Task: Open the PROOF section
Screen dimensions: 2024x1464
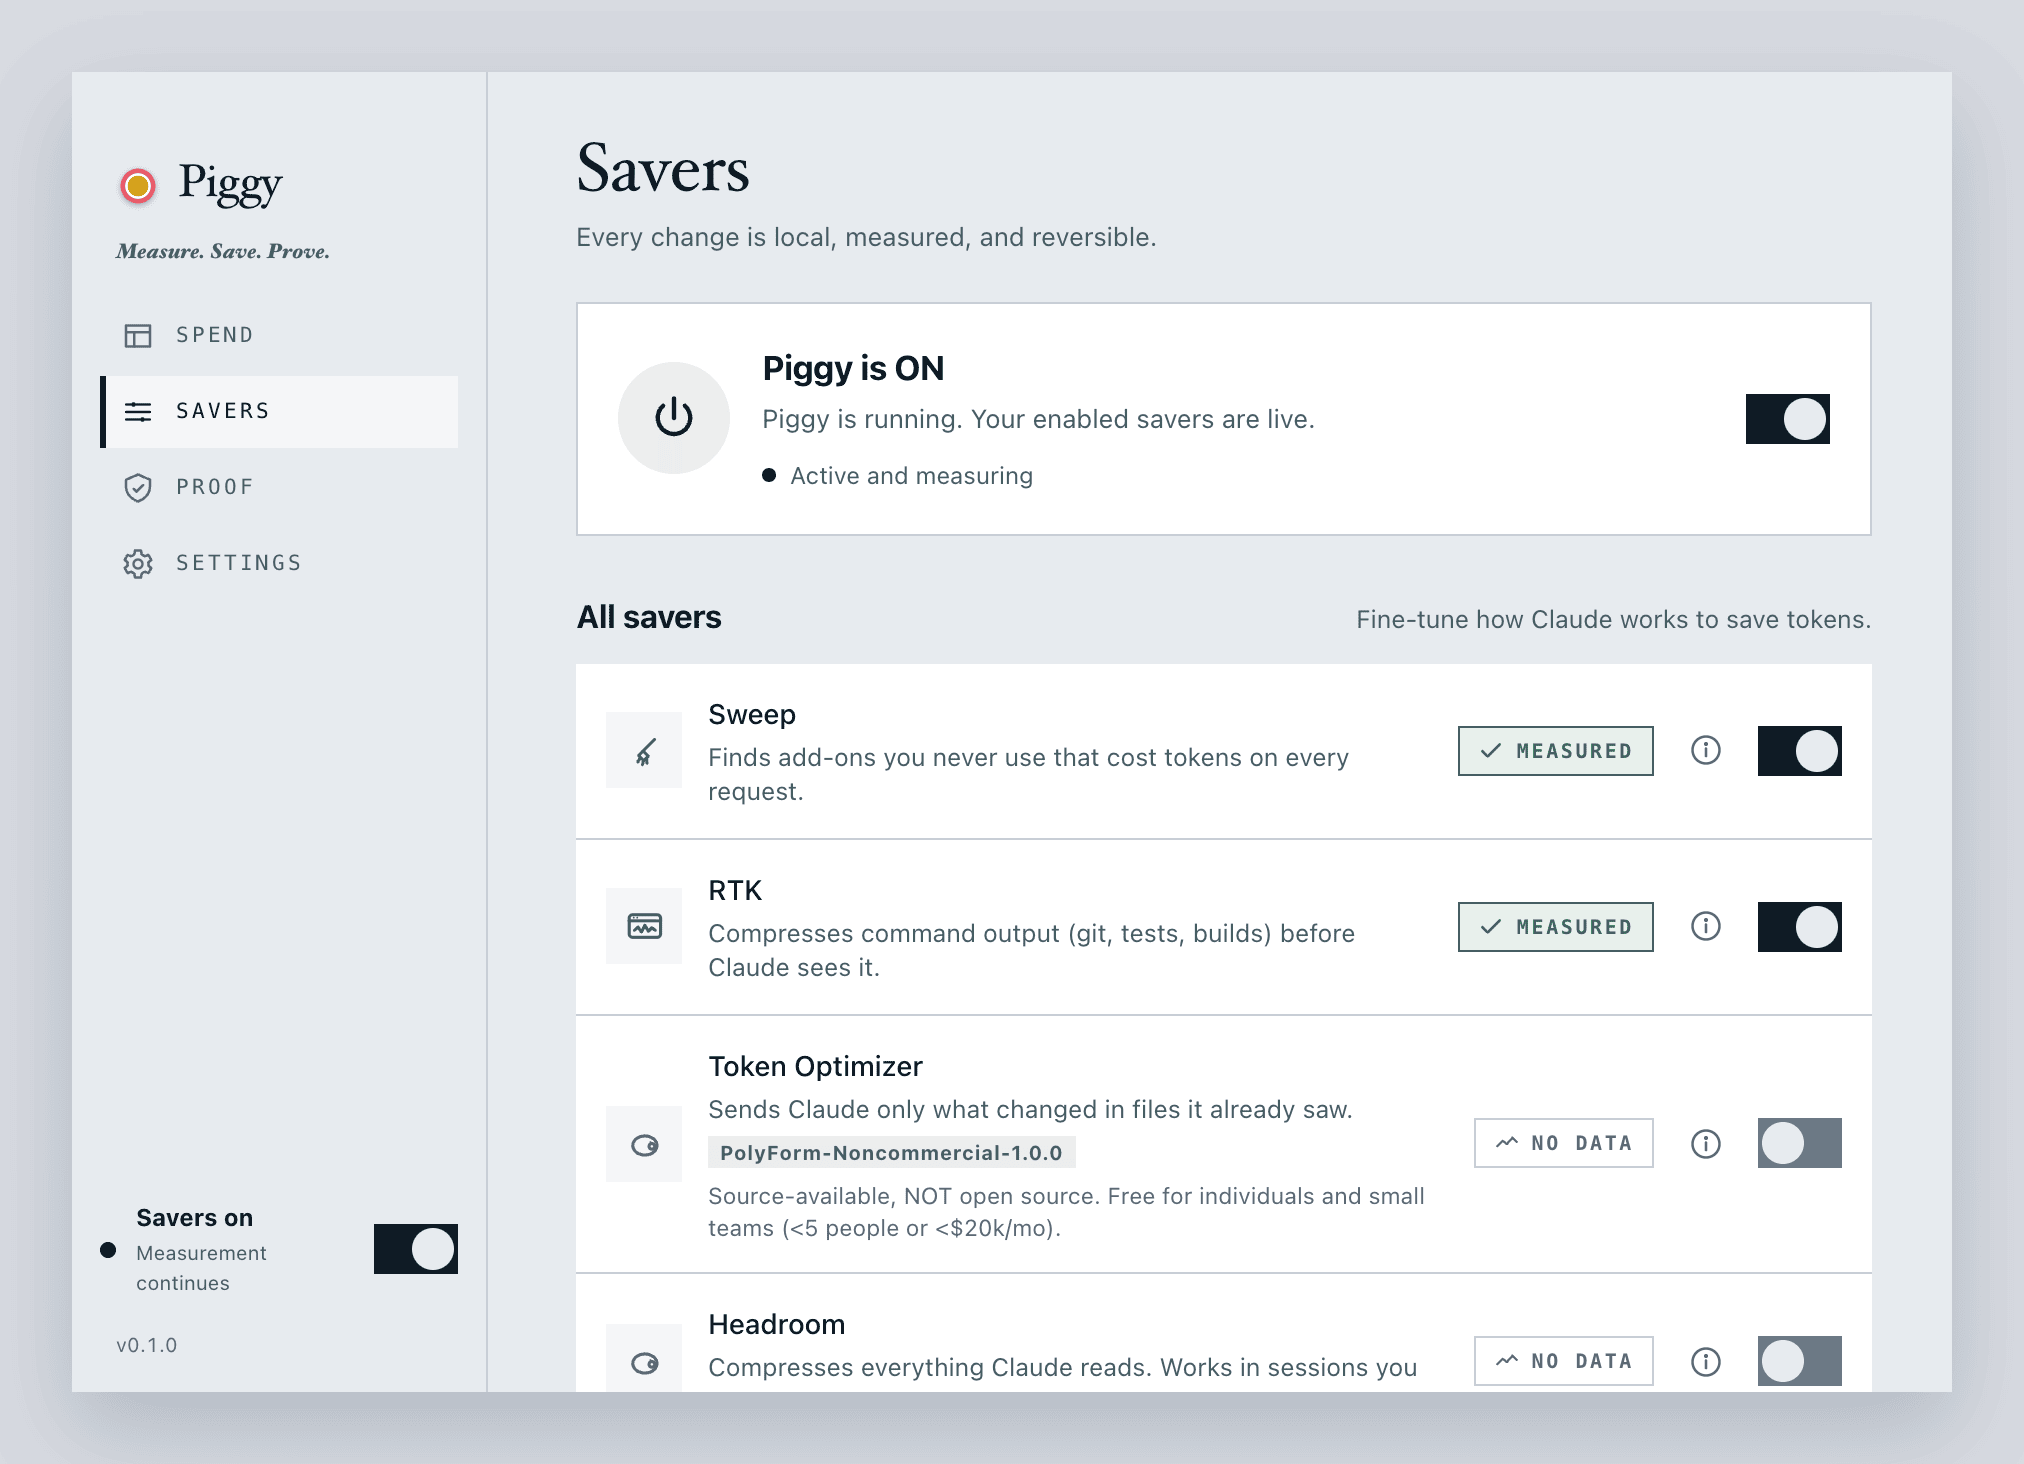Action: 279,487
